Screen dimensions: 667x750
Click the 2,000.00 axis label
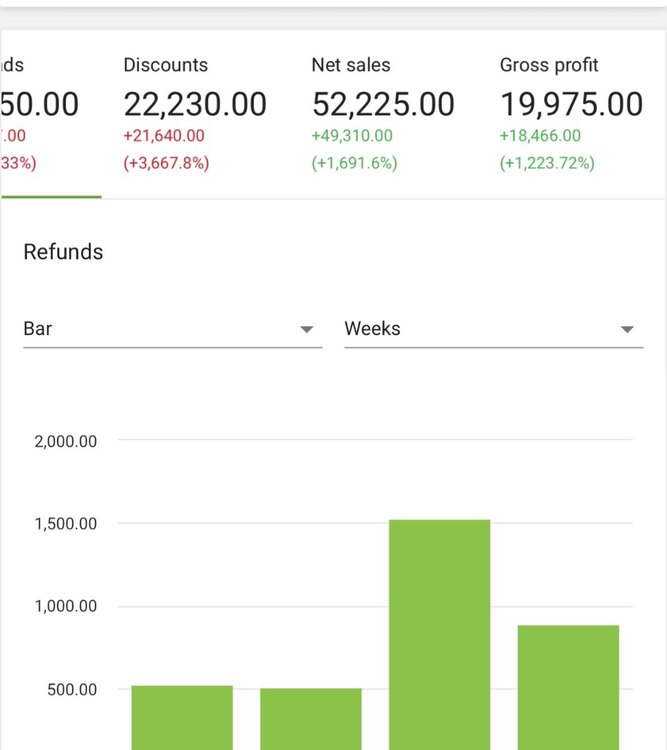point(66,441)
